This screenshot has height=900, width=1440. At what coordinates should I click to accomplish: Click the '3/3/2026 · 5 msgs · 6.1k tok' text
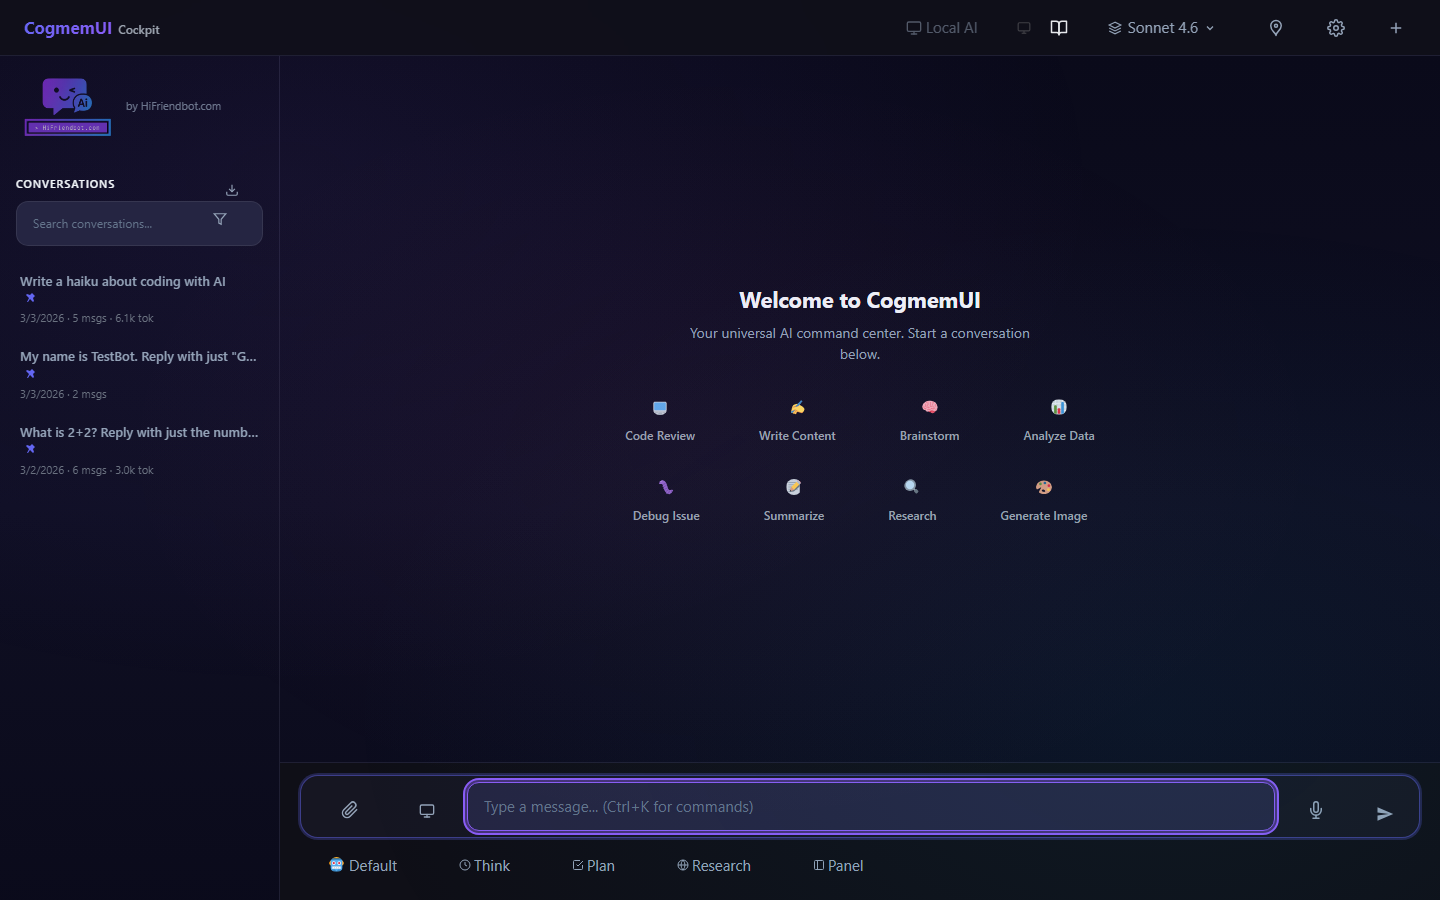87,318
